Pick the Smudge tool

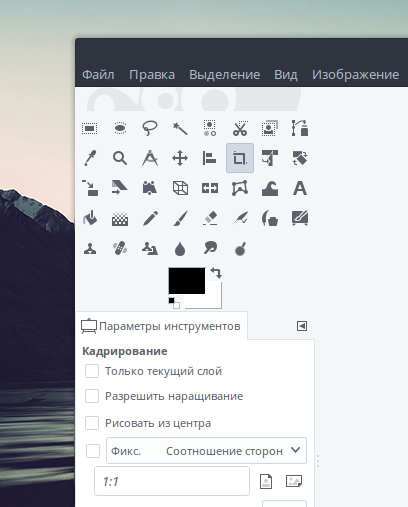pyautogui.click(x=210, y=248)
